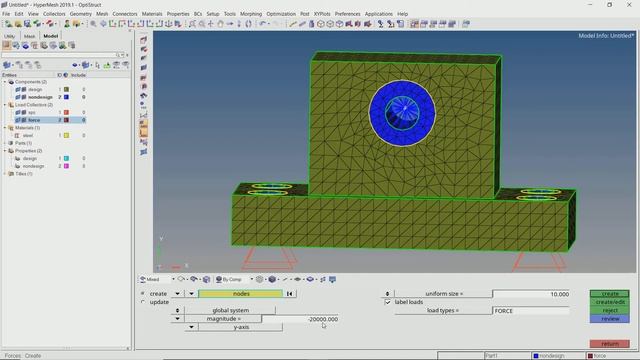Toggle visibility of the spc load collector
The height and width of the screenshot is (360, 640).
pyautogui.click(x=18, y=112)
